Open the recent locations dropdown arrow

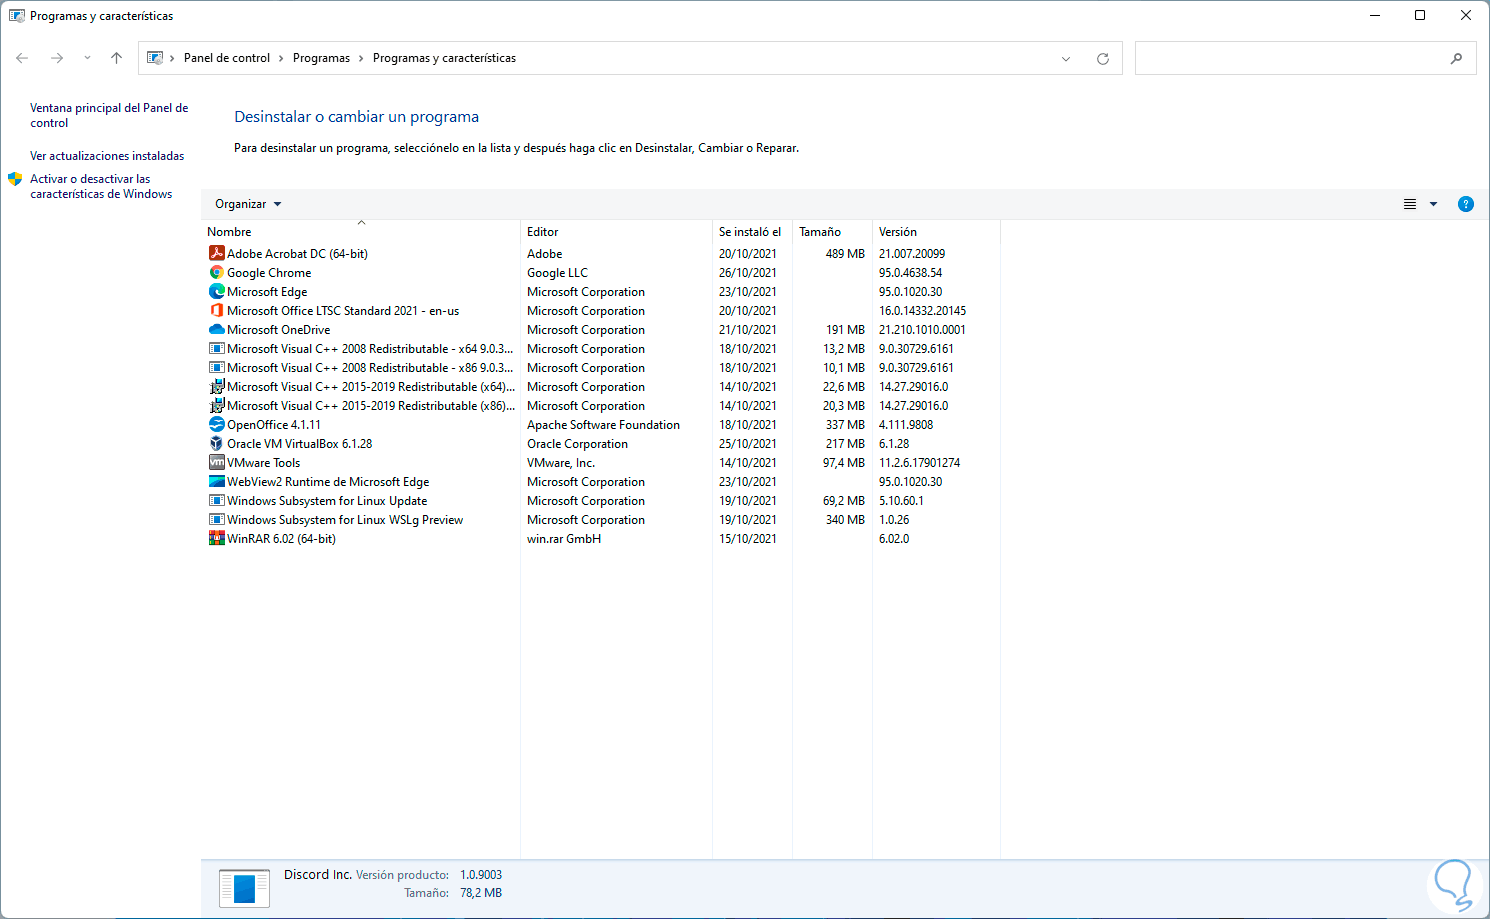tap(87, 58)
